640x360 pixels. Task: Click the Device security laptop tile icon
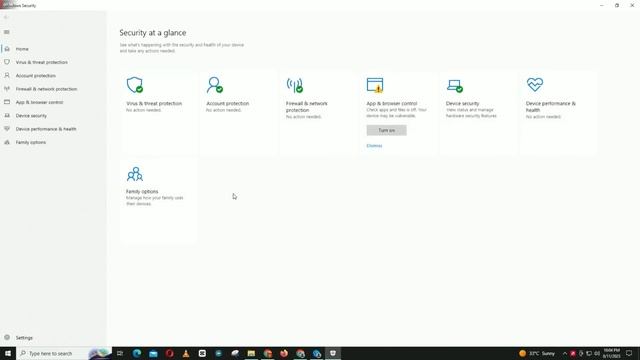click(x=455, y=86)
